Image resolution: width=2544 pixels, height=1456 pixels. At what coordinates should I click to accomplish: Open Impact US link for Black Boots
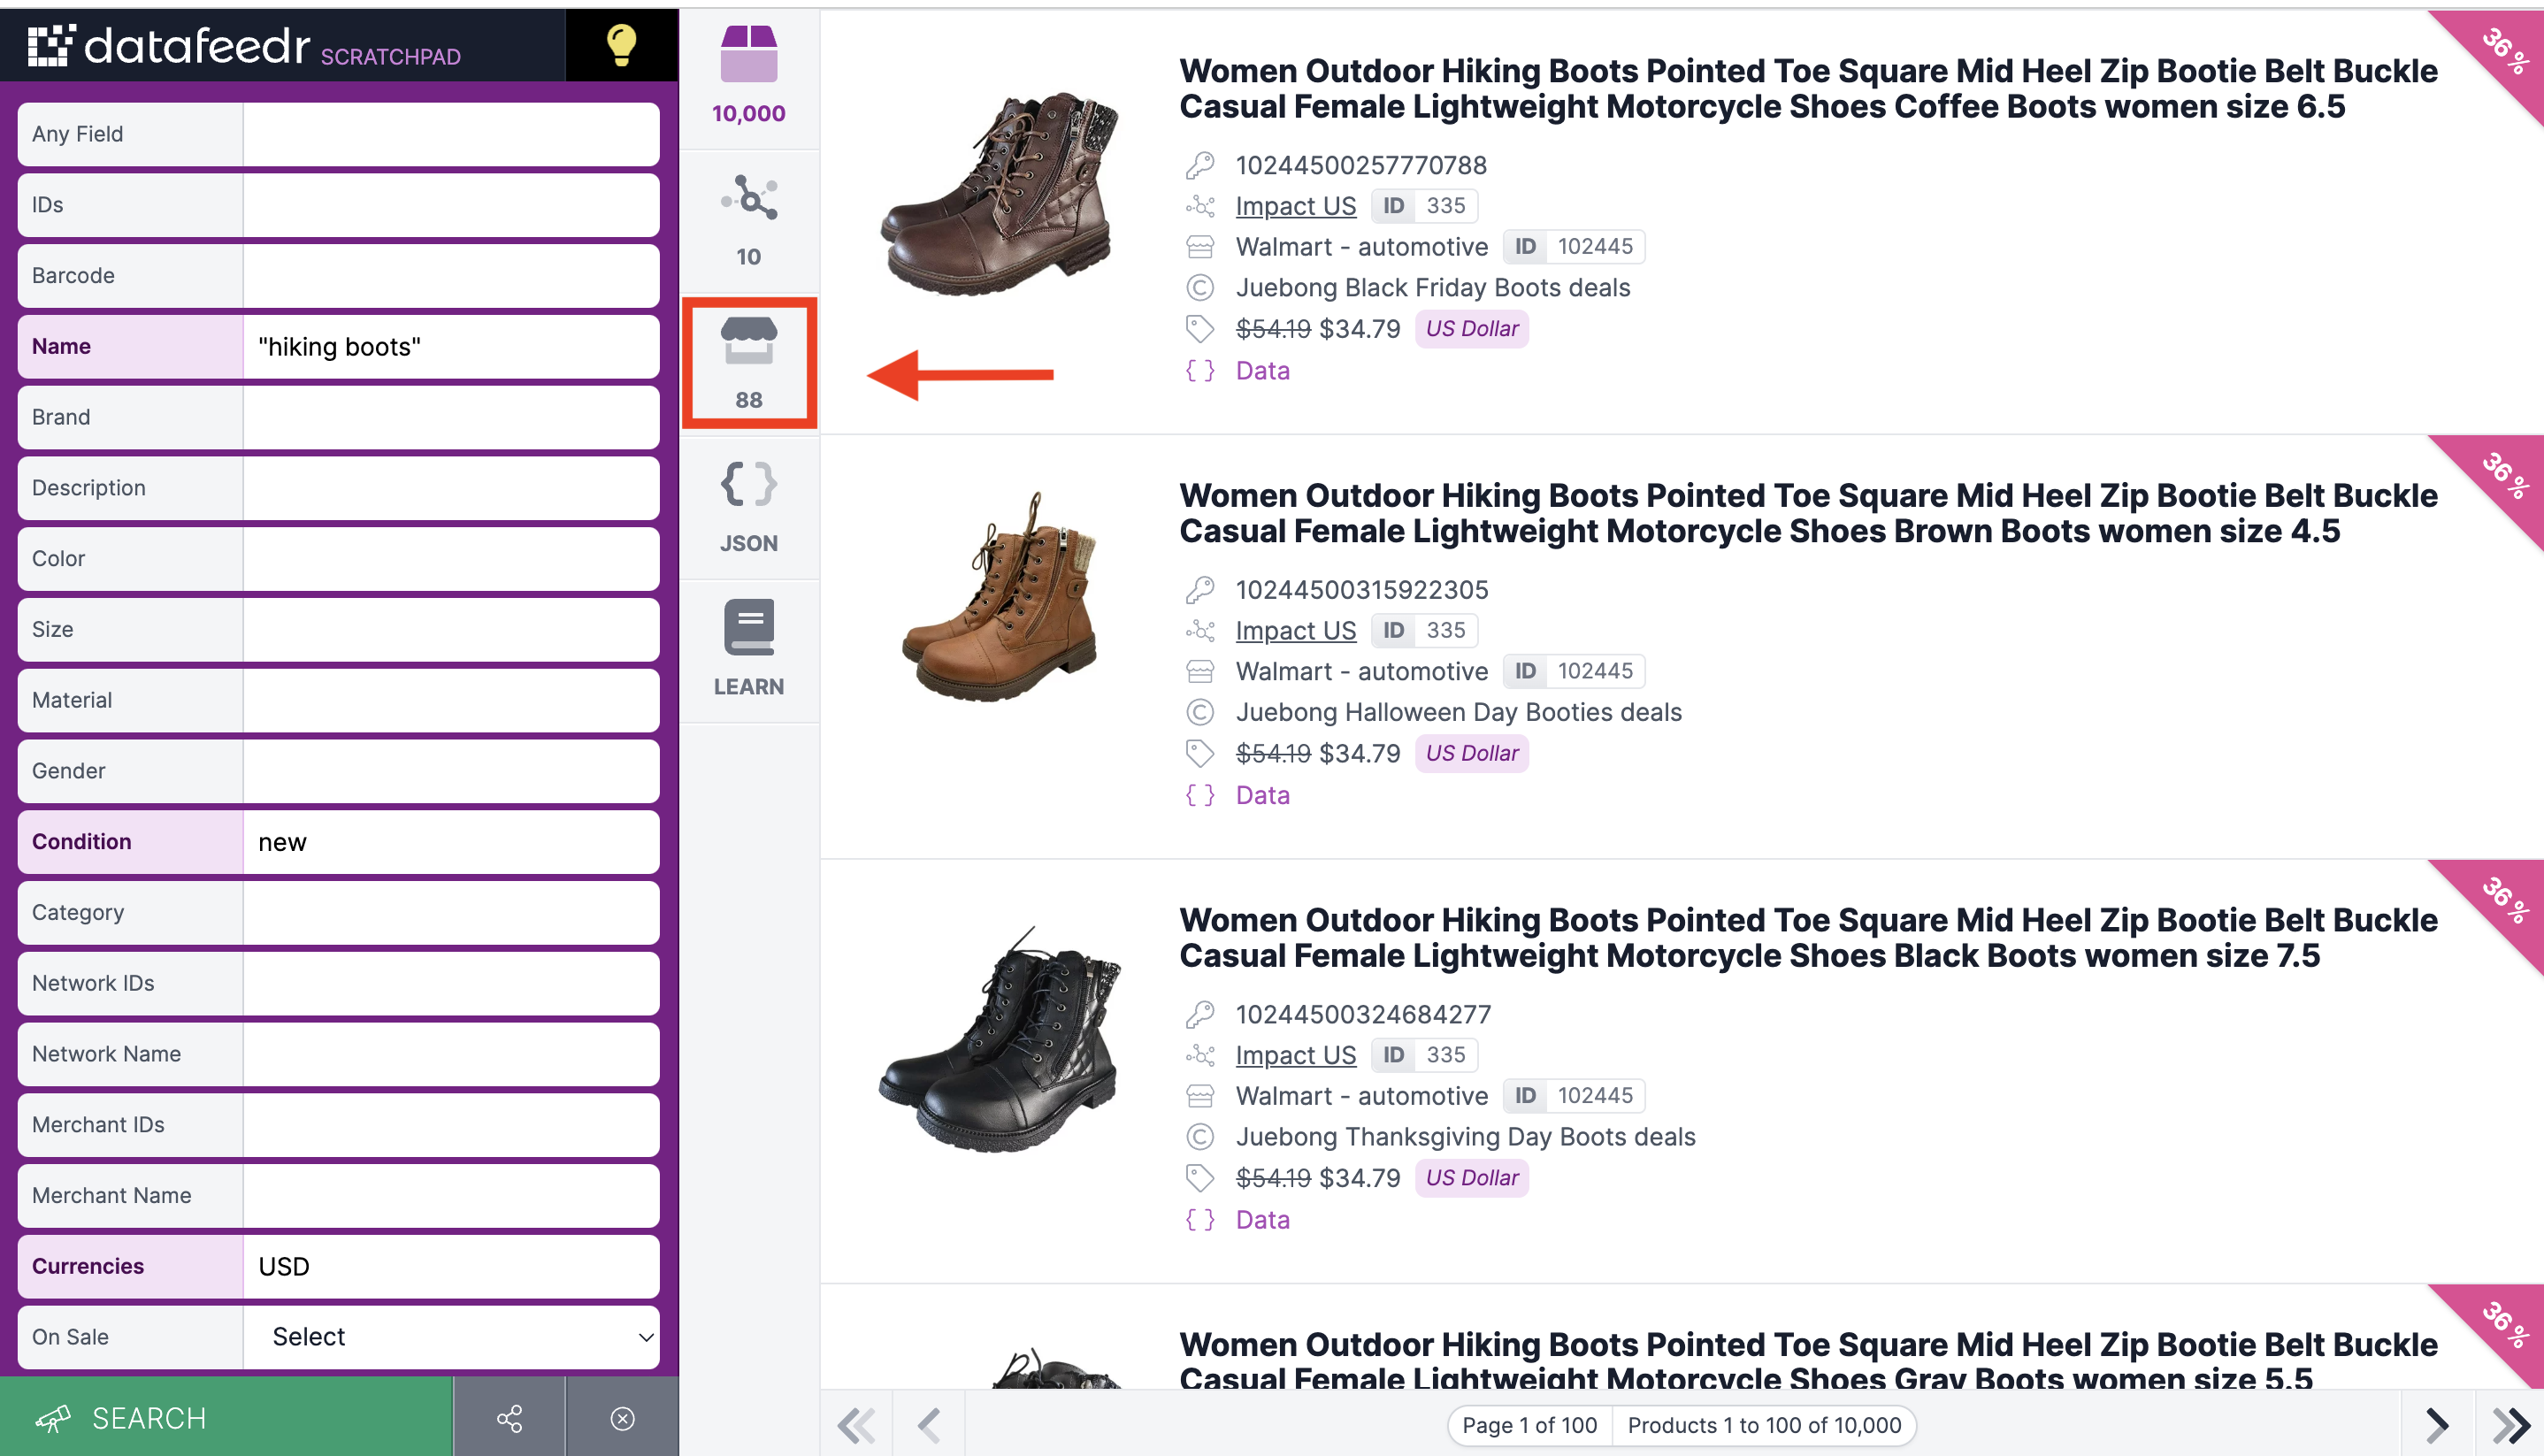click(x=1295, y=1055)
